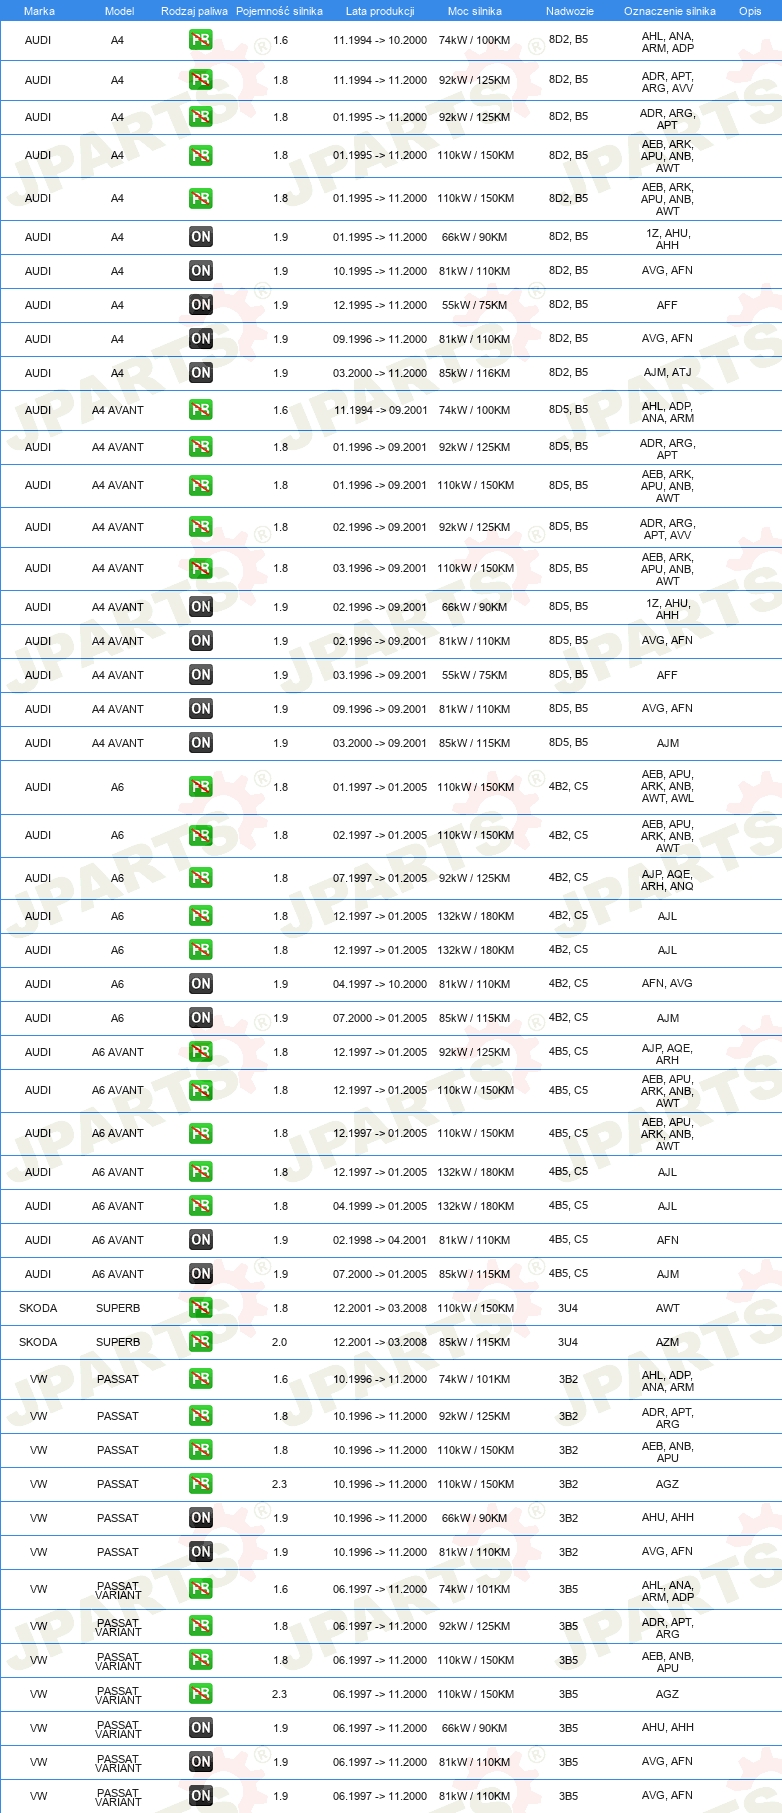This screenshot has height=1813, width=782.
Task: Select the '02.1998 -> 04.2001' date cell
Action: tap(380, 1240)
